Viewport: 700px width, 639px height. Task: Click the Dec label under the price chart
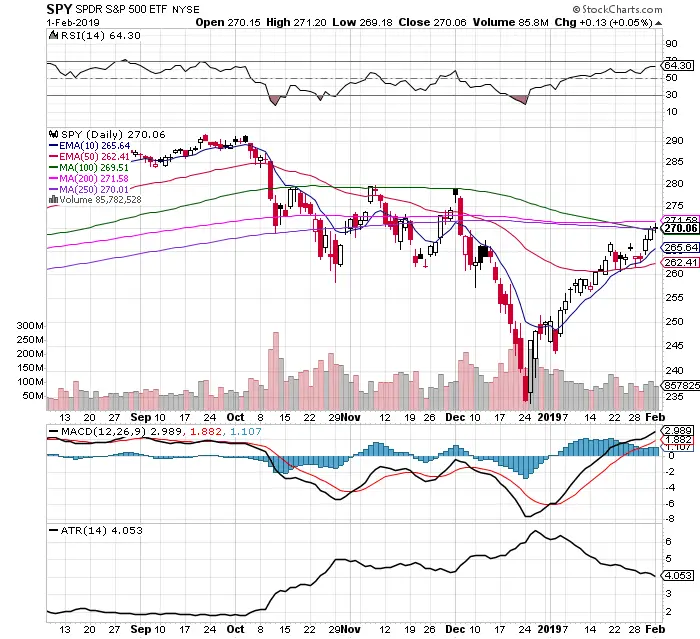455,417
